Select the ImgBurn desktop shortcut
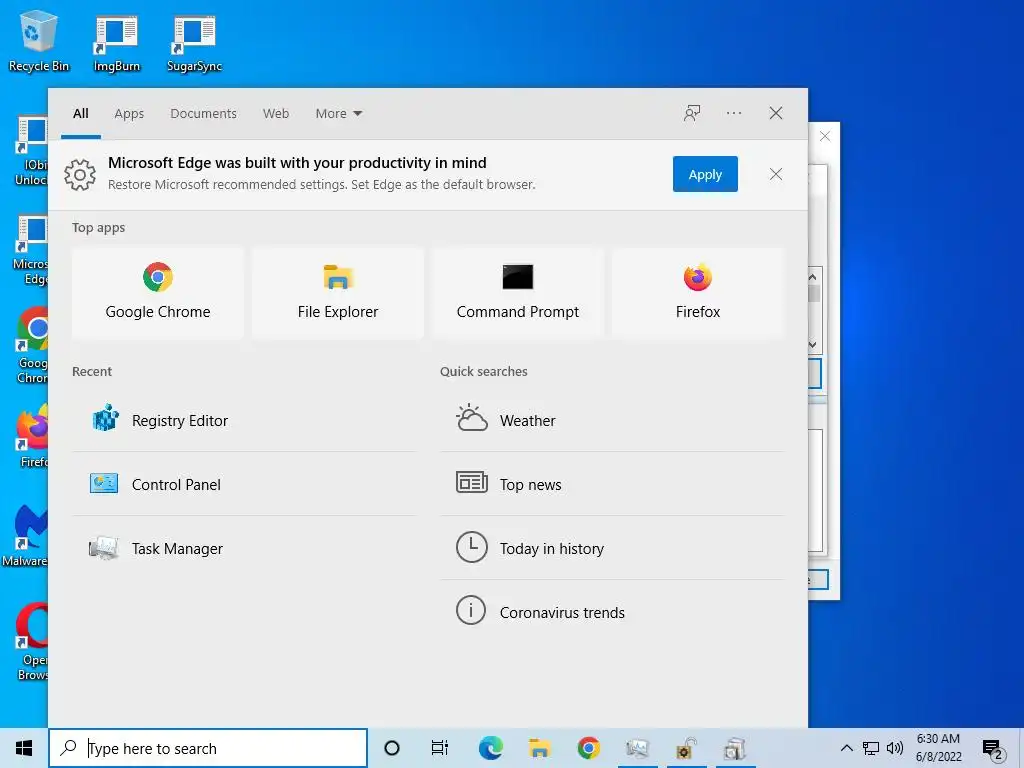Screen dimensions: 1024x768 116,44
